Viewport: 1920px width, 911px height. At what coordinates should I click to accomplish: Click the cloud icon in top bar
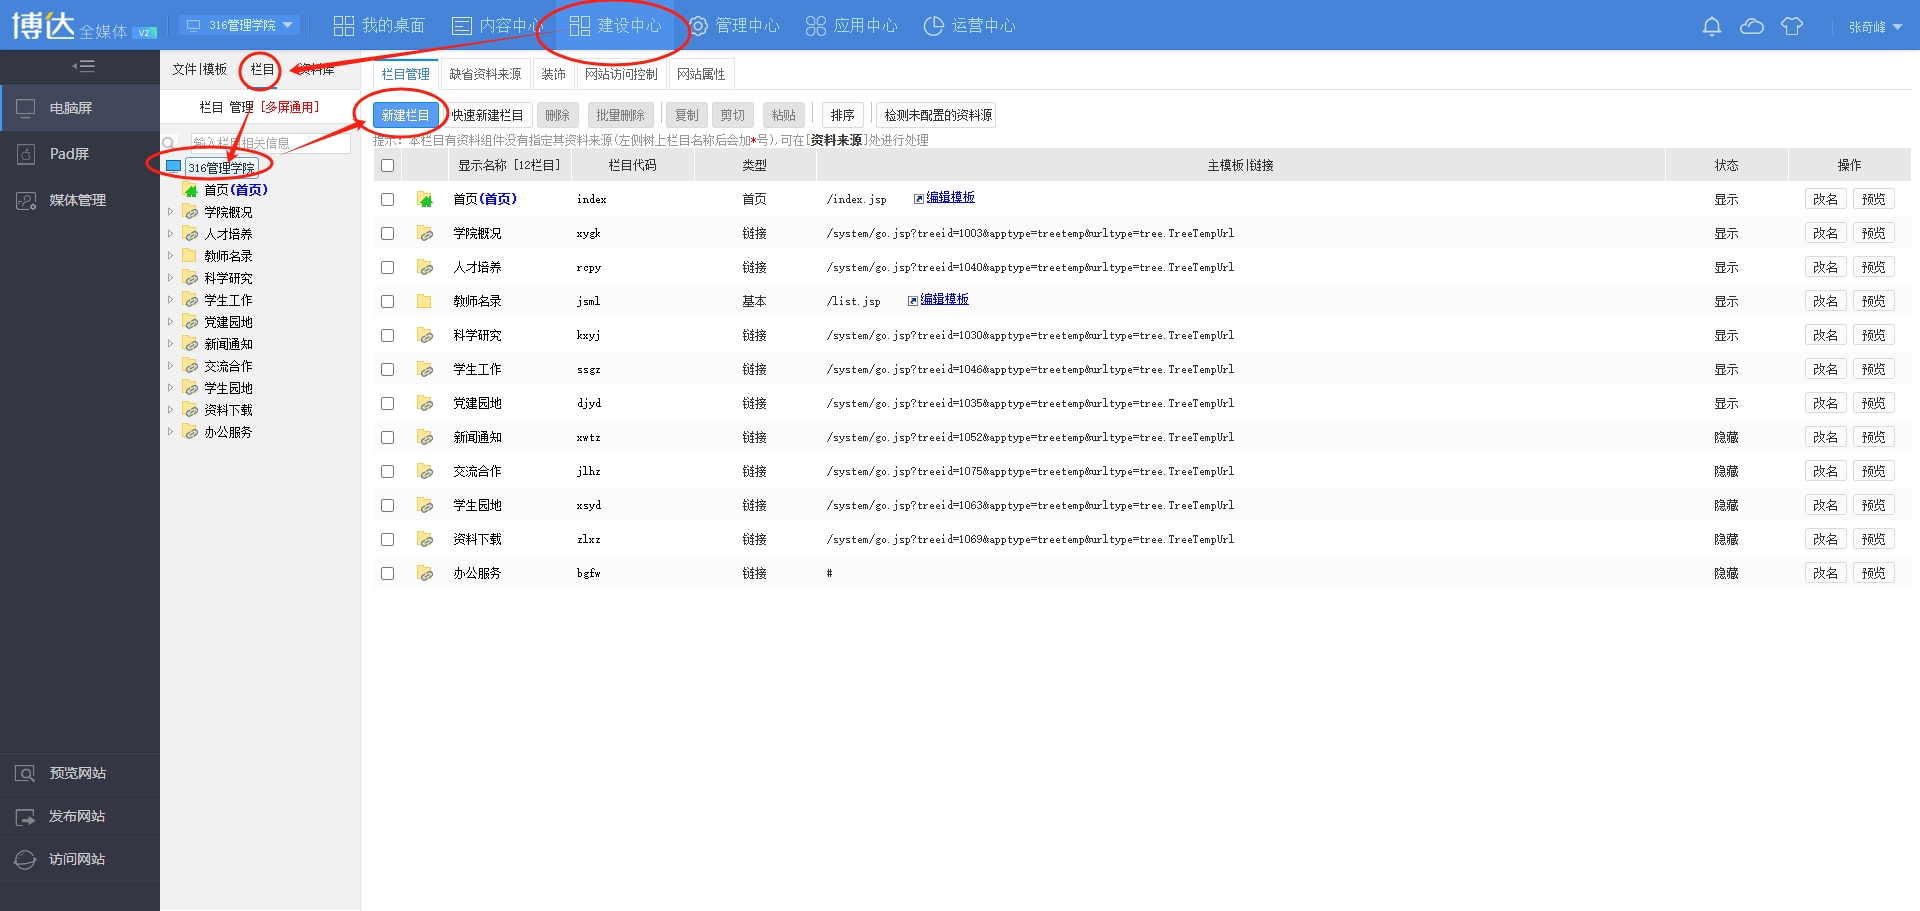pyautogui.click(x=1752, y=26)
